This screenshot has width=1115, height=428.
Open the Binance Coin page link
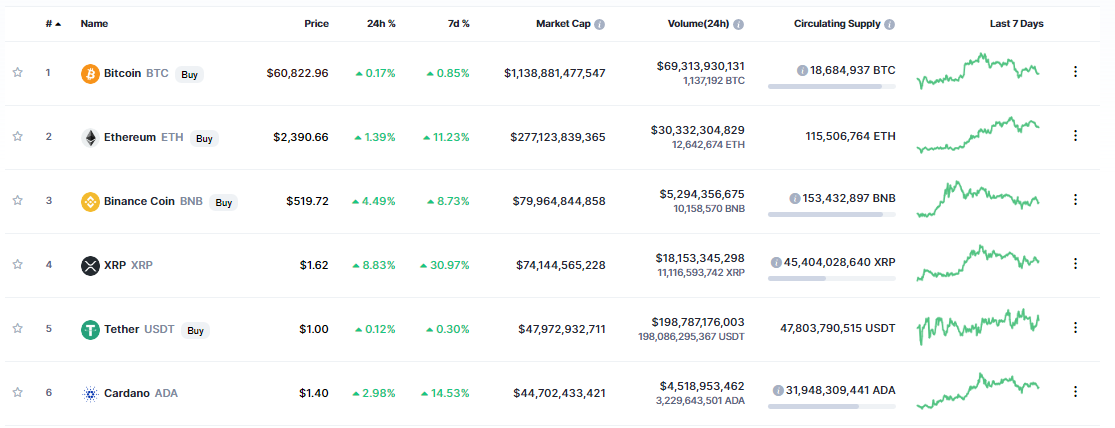pos(139,201)
